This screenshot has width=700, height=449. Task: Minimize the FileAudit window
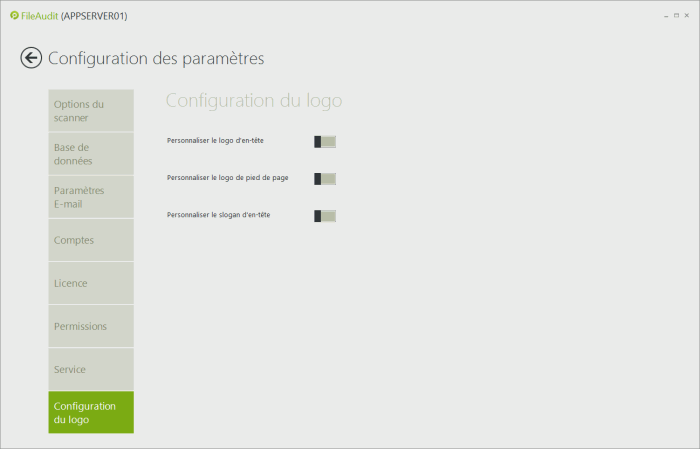[x=666, y=16]
